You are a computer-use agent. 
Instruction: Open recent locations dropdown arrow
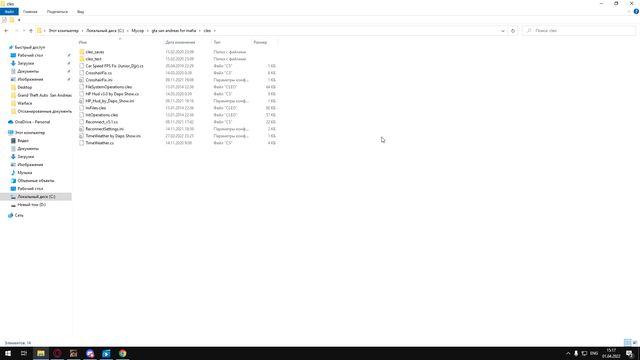coord(24,31)
